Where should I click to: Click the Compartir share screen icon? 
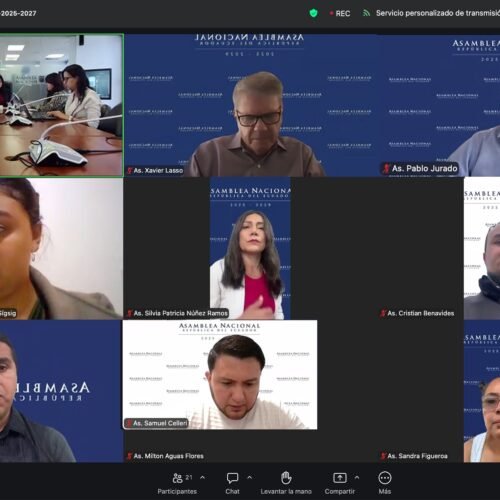340,478
